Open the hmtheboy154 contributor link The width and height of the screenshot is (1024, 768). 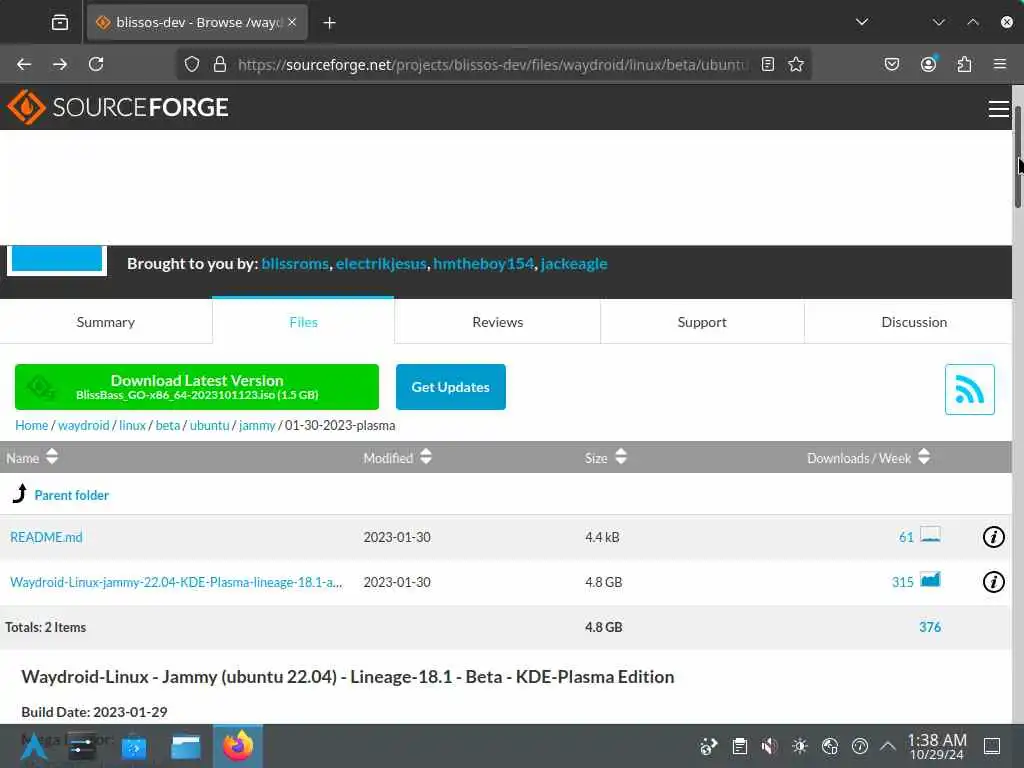tap(483, 263)
